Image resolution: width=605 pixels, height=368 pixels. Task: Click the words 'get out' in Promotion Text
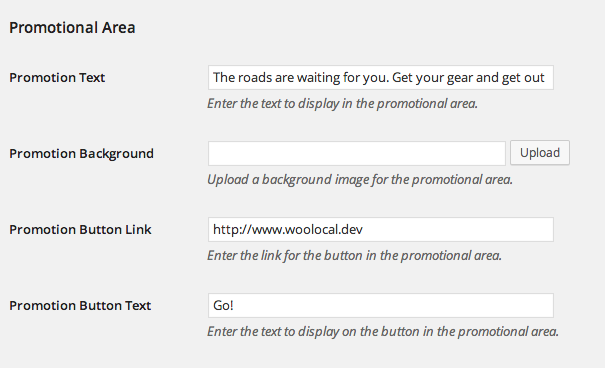click(x=523, y=78)
